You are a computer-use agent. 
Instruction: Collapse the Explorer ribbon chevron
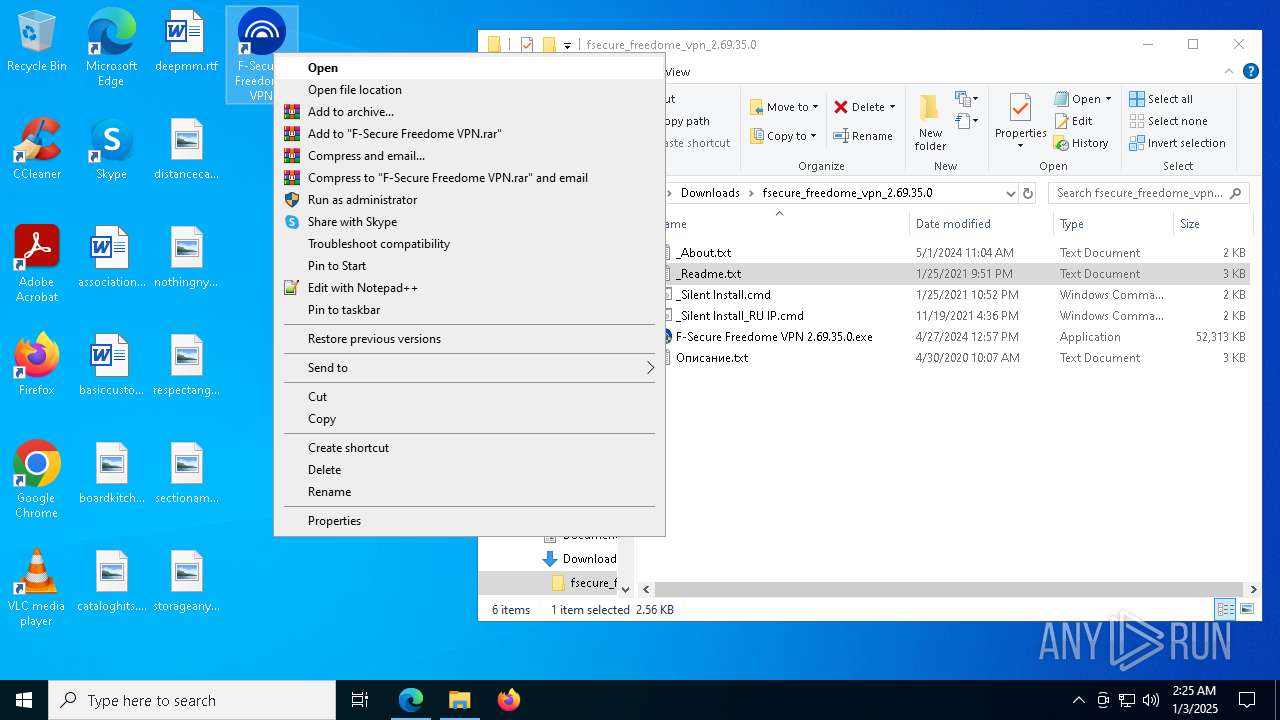coord(1229,72)
